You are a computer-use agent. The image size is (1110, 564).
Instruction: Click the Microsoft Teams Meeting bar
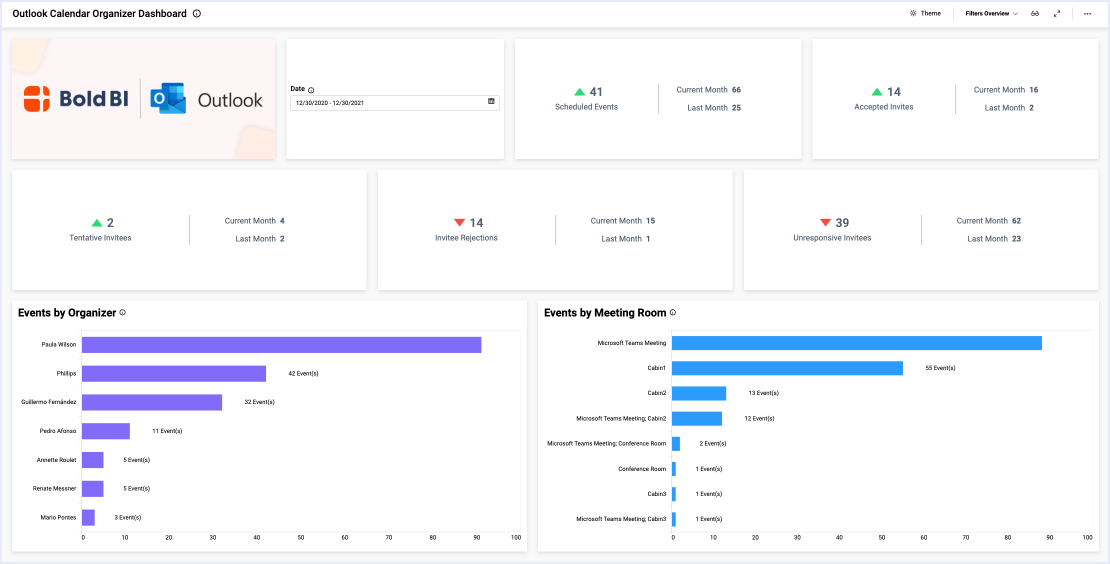[856, 343]
